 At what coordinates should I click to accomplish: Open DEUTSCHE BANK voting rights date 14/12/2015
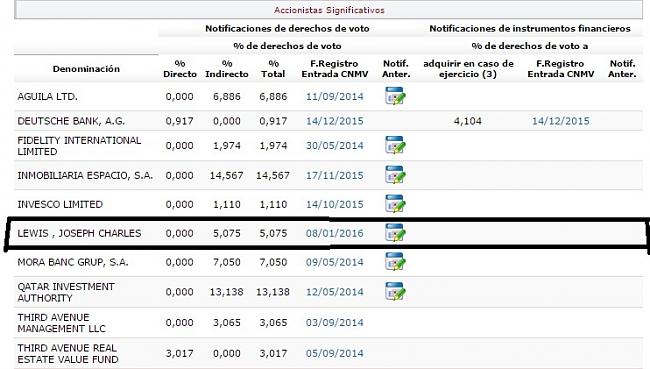pyautogui.click(x=335, y=121)
